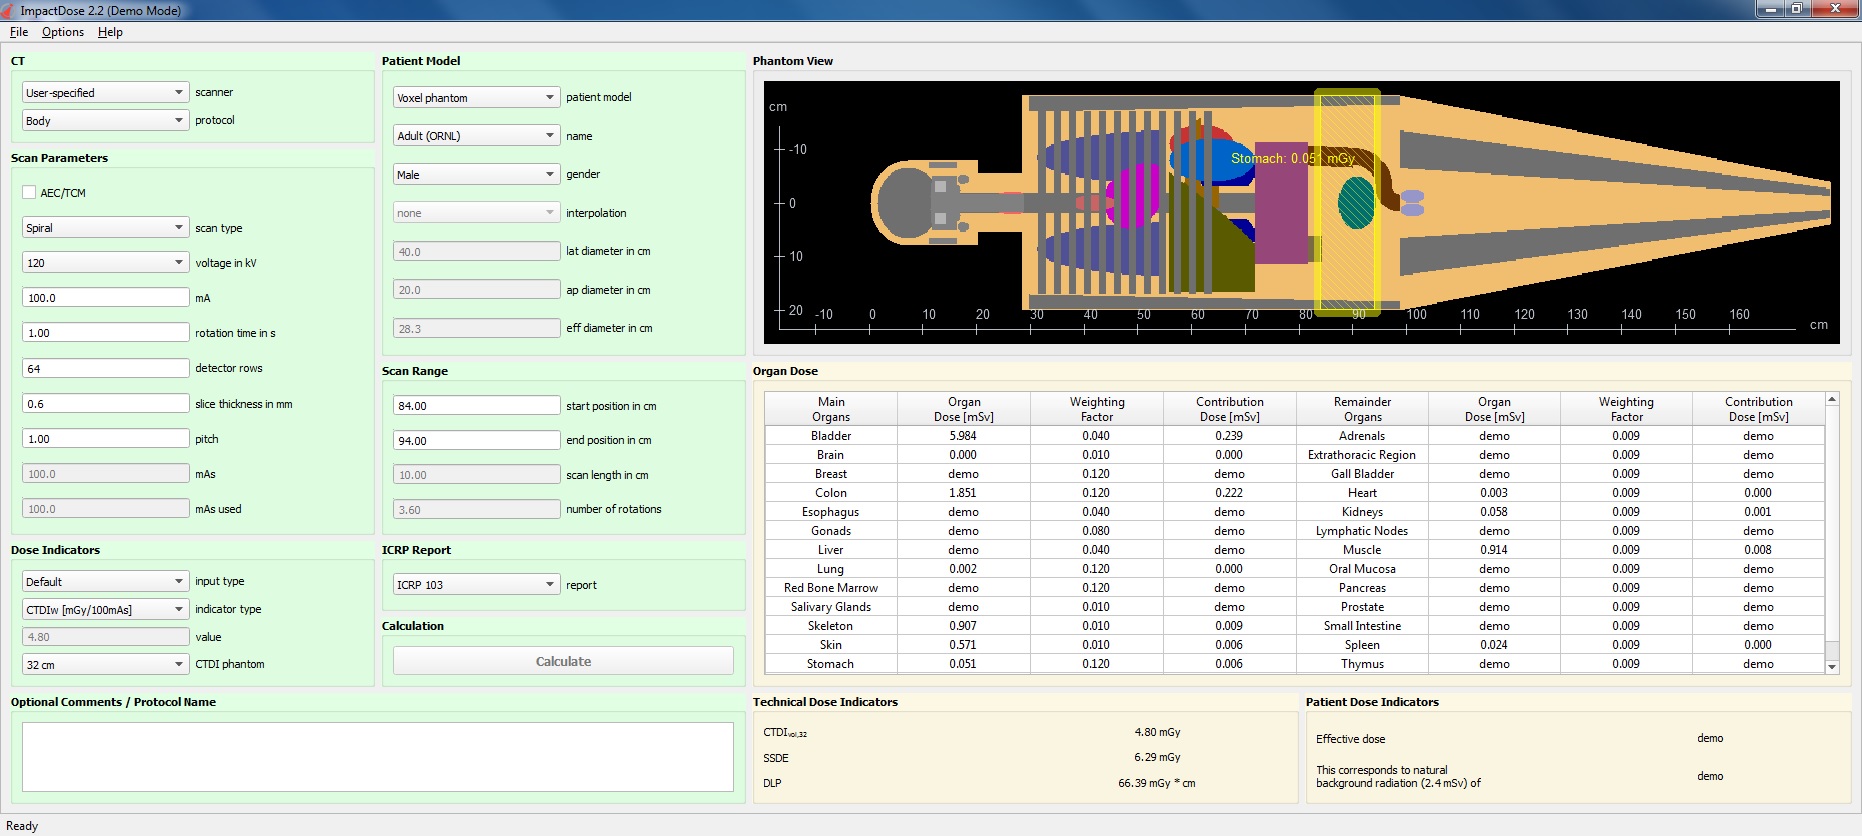Click the phantom head in Phantom View

coord(907,203)
